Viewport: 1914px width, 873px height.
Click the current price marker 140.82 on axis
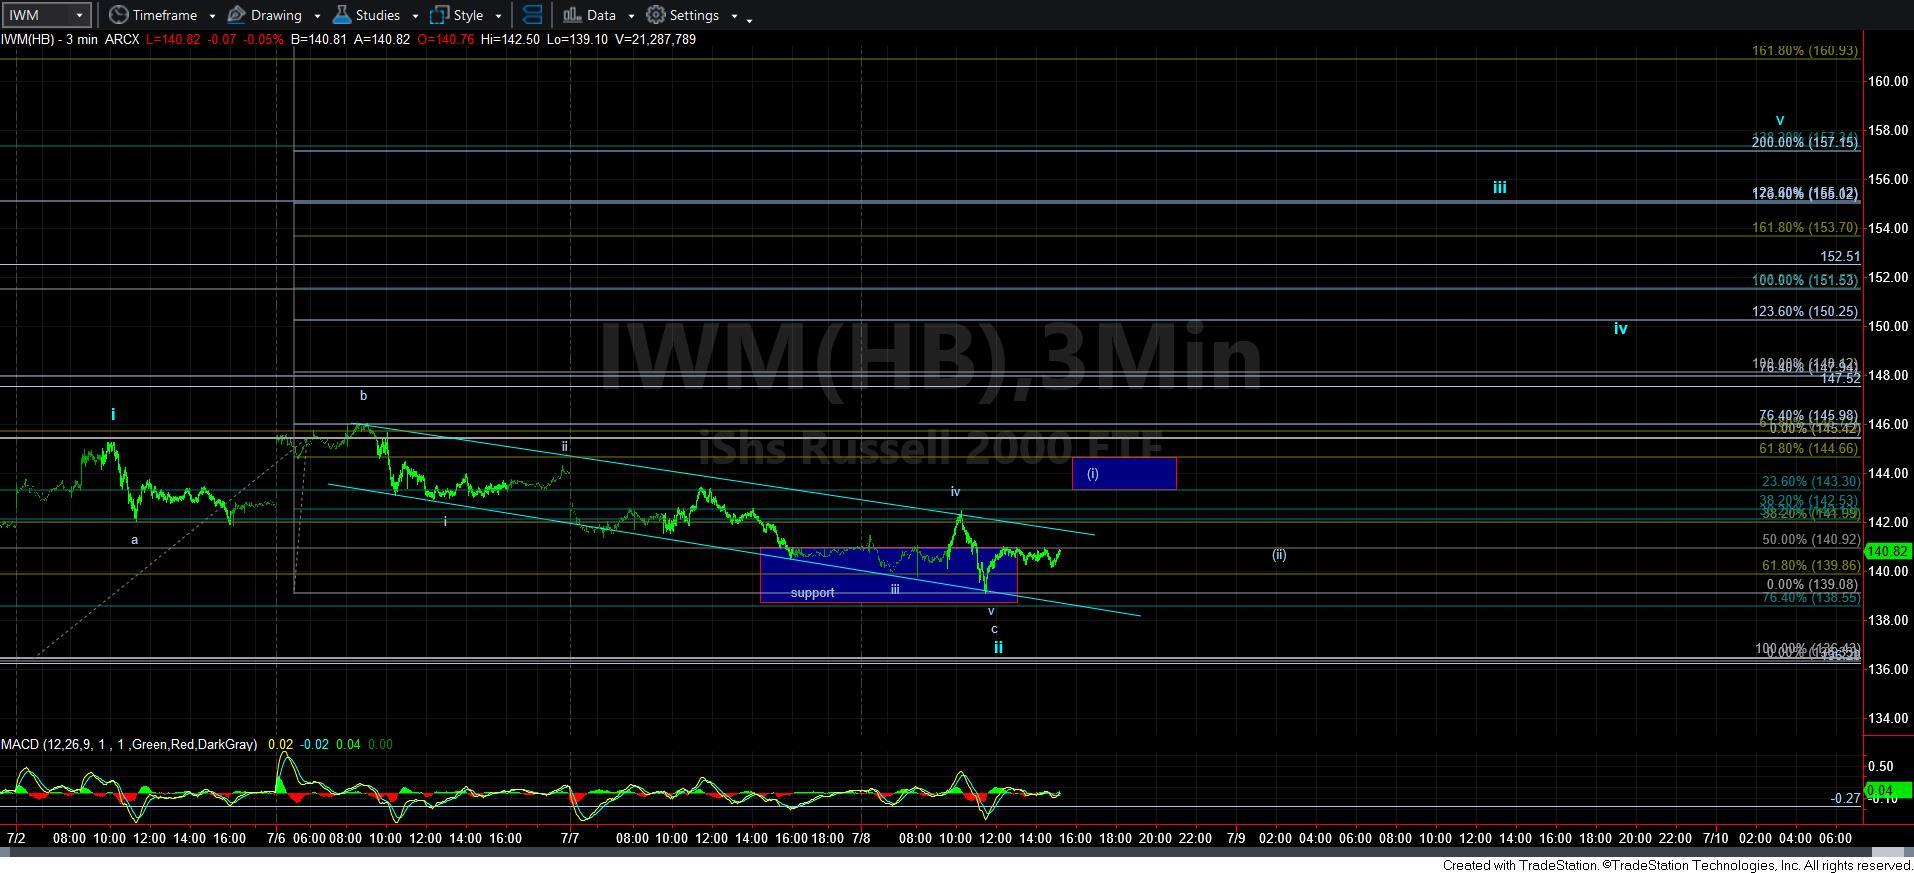[x=1888, y=551]
